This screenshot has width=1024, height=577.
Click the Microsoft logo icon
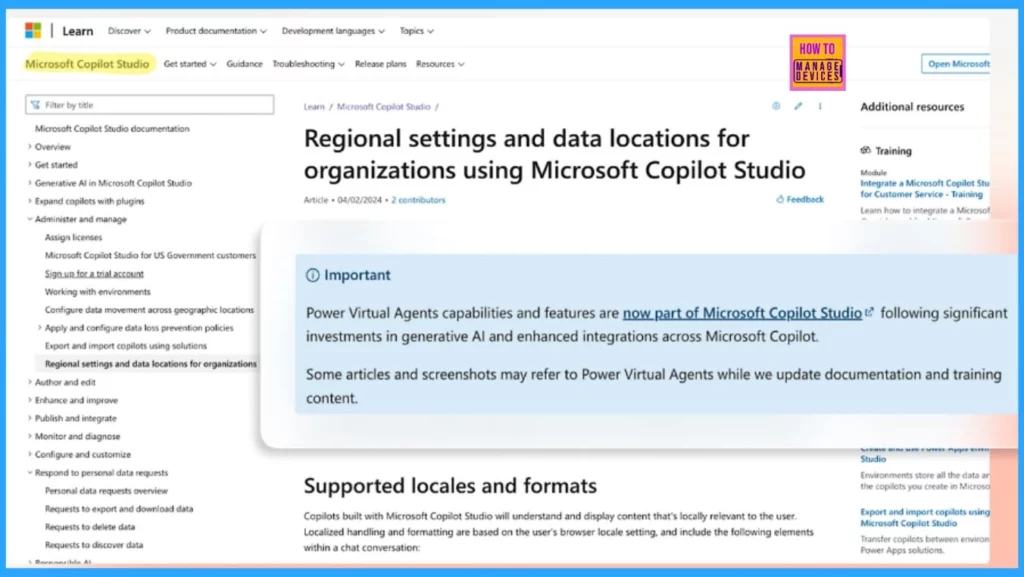coord(33,31)
